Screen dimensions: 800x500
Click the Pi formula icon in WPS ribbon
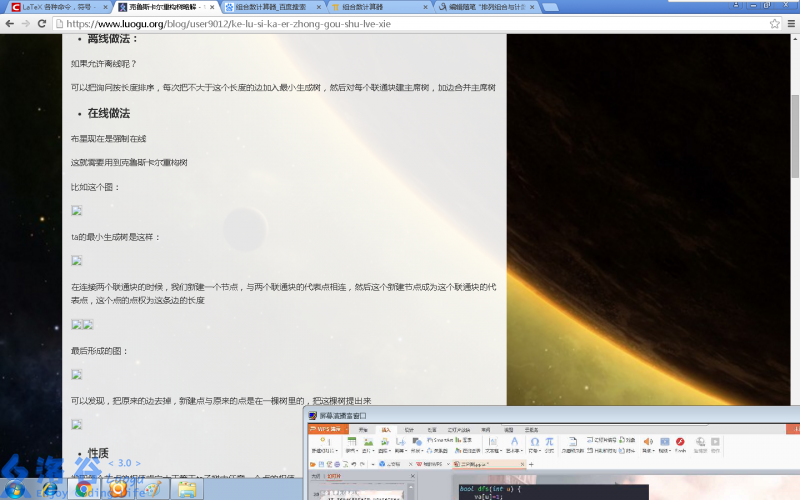(x=549, y=442)
